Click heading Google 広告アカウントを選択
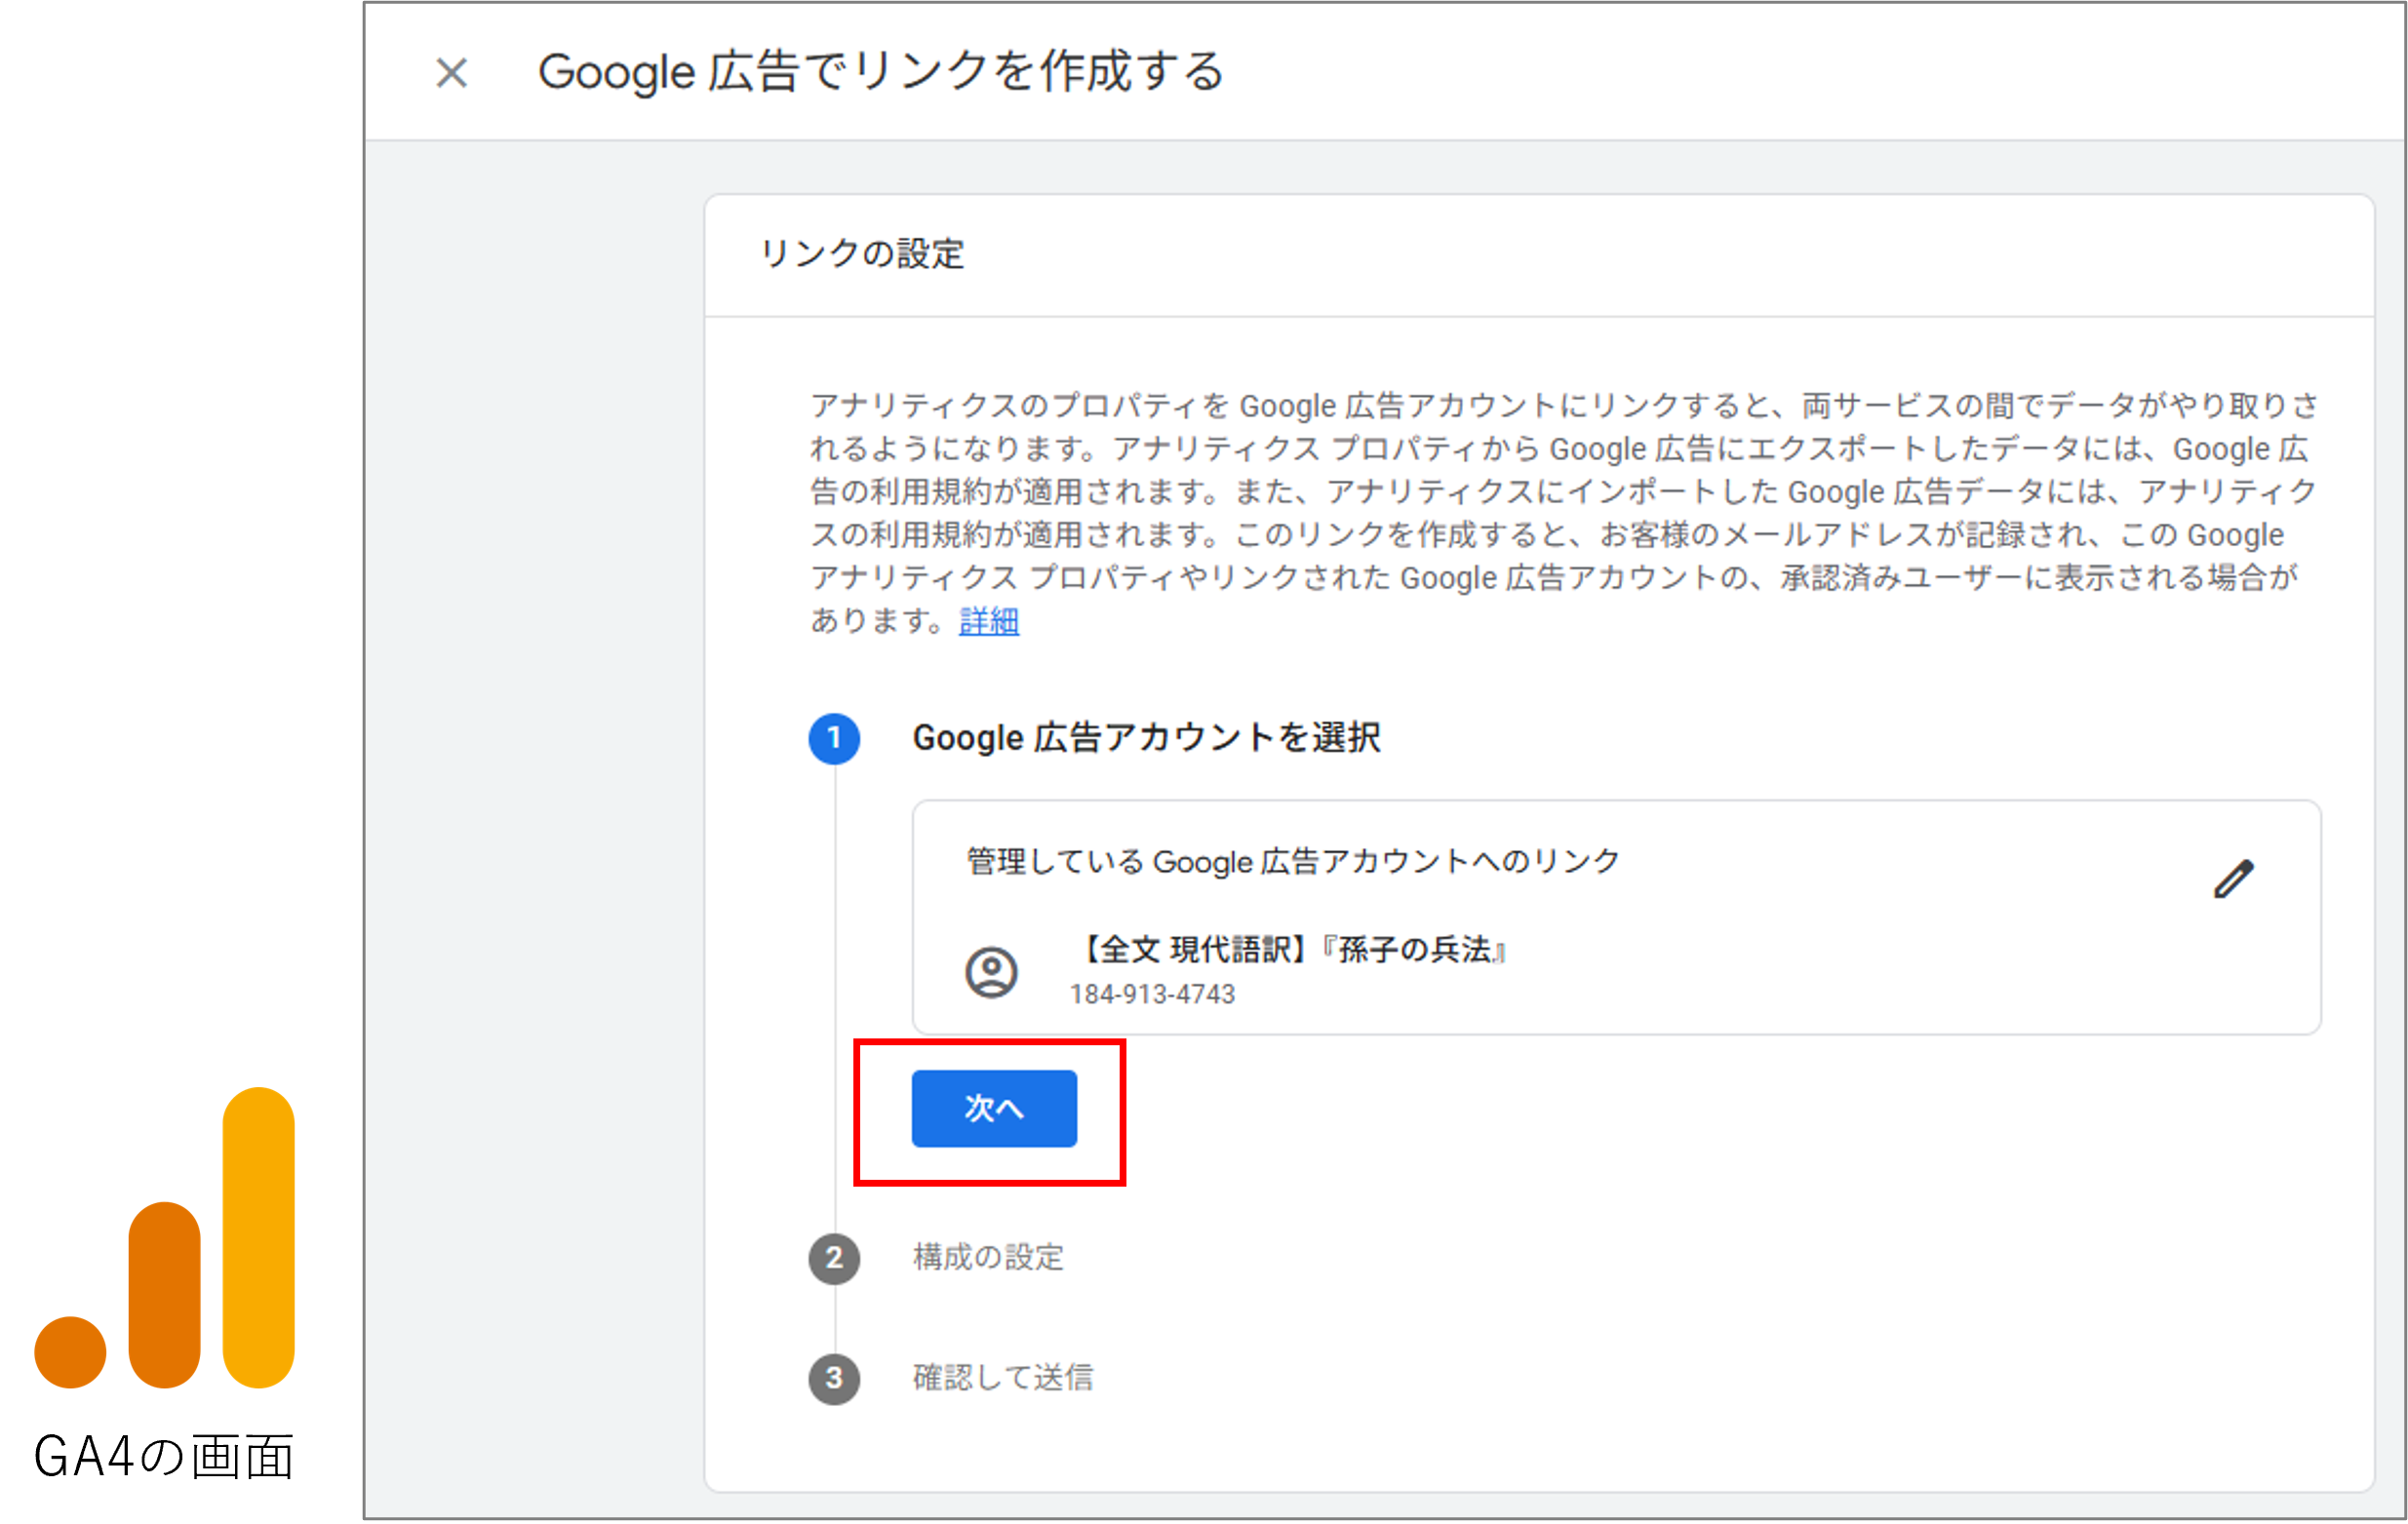Screen dimensions: 2408x1524 tap(1146, 738)
